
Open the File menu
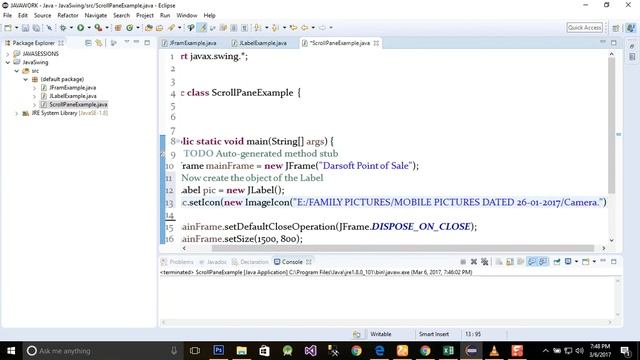coord(7,15)
